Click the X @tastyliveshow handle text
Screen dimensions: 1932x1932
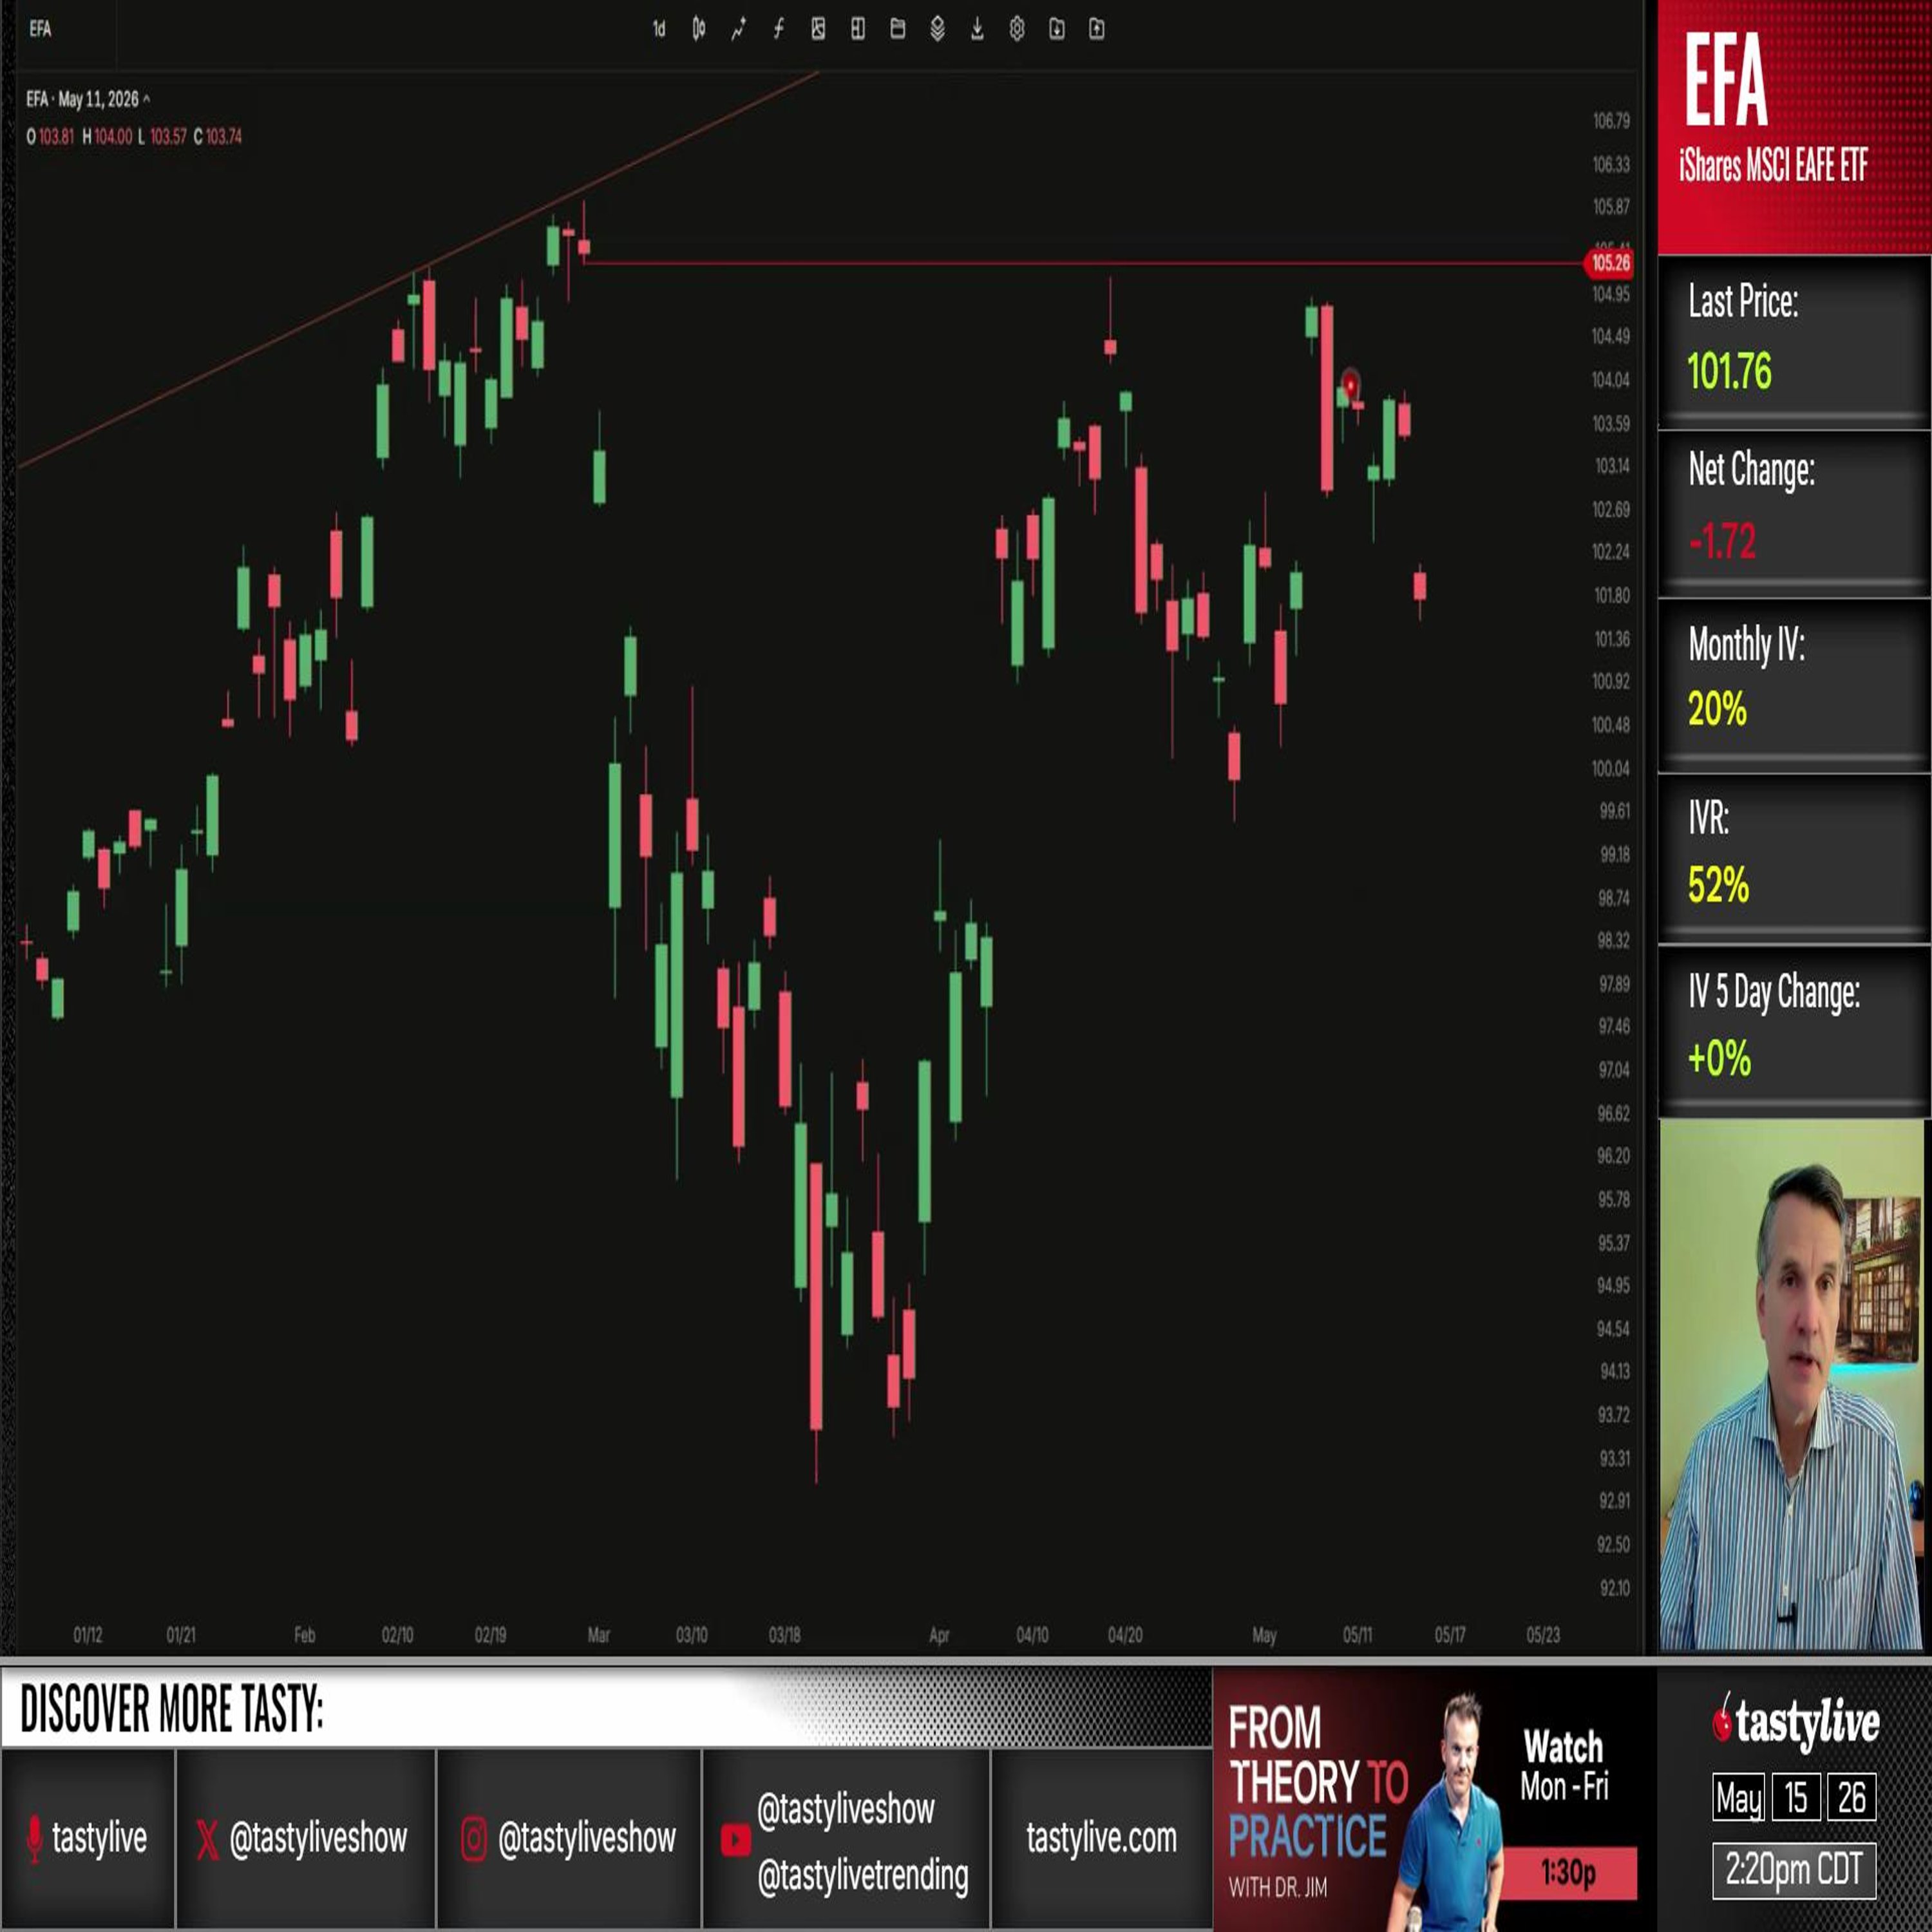(318, 1838)
